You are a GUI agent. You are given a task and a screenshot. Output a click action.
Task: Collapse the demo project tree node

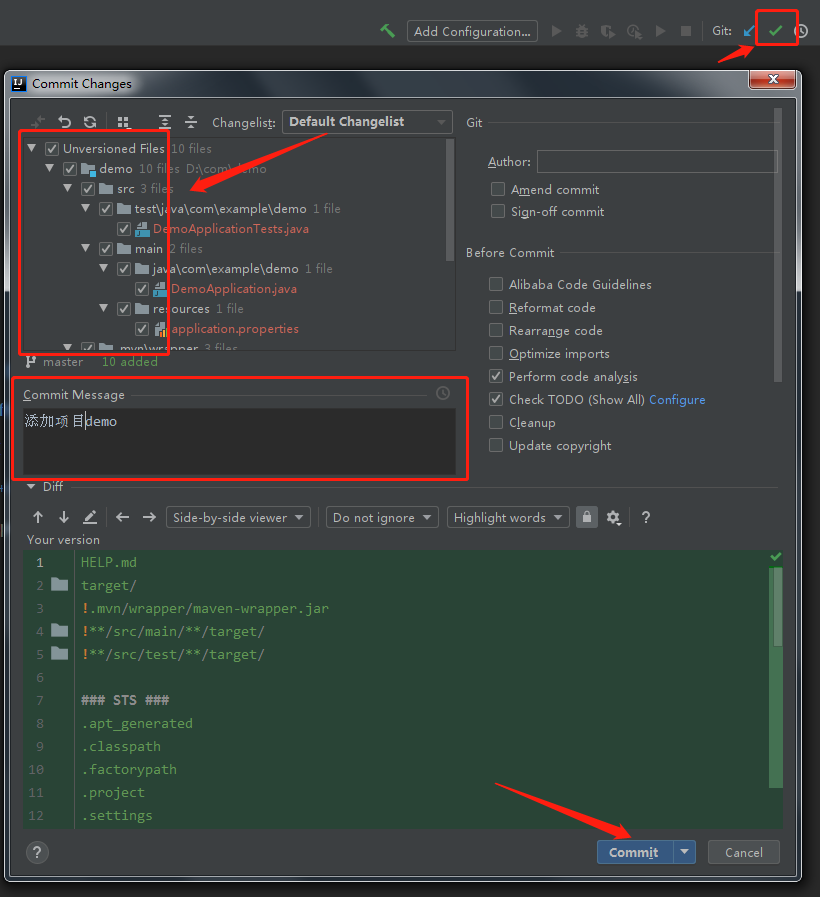click(50, 168)
